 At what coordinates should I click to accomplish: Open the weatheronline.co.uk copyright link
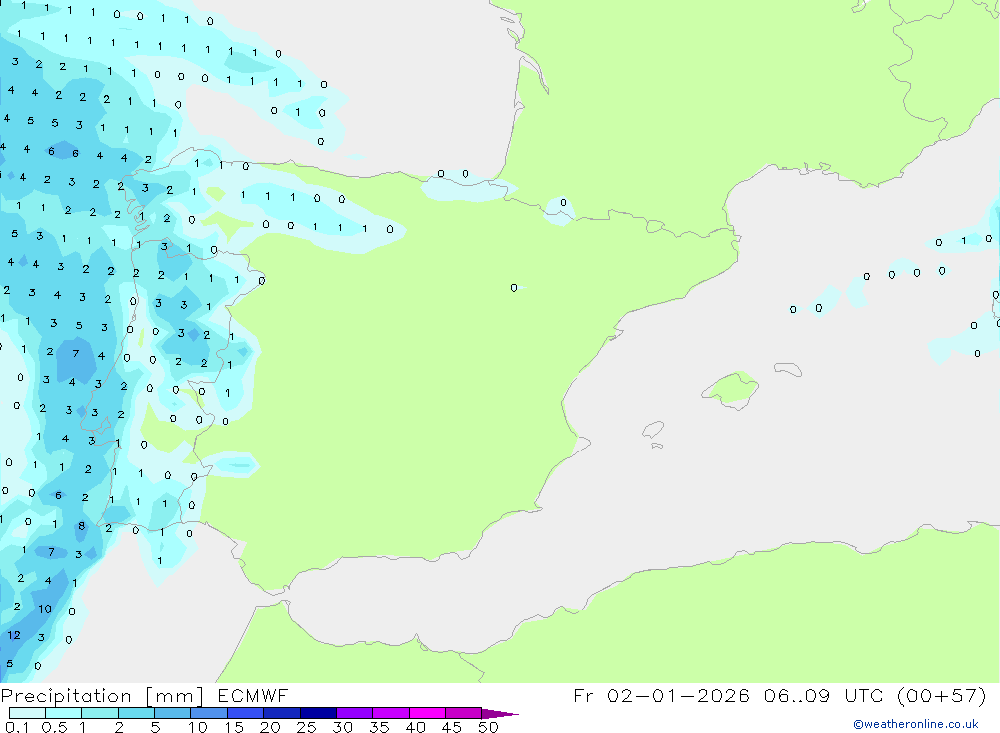(x=916, y=724)
